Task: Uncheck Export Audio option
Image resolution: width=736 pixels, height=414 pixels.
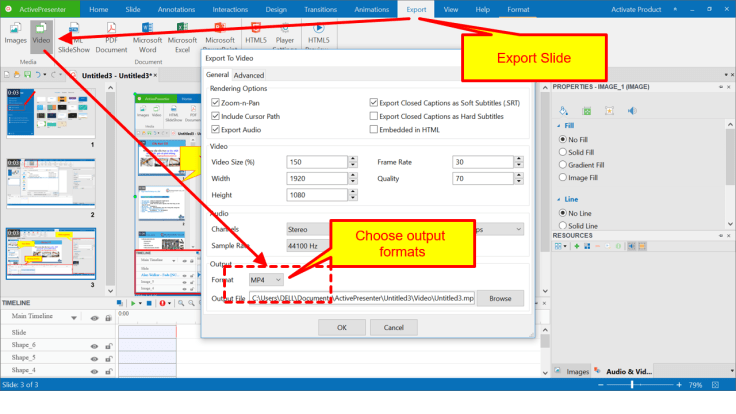Action: pyautogui.click(x=215, y=129)
